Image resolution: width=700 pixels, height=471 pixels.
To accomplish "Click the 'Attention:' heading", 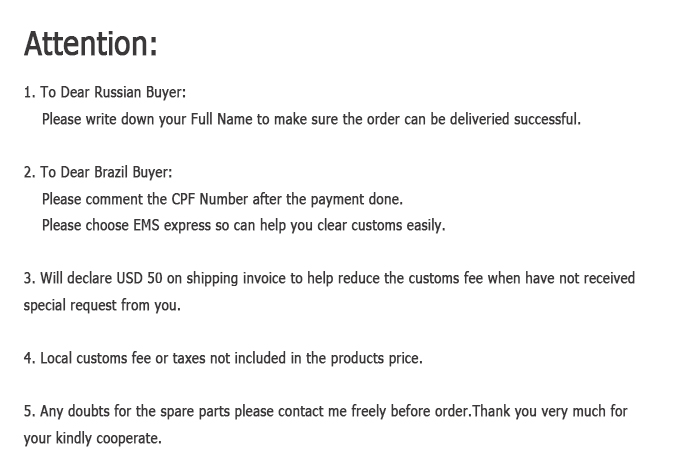I will [91, 44].
